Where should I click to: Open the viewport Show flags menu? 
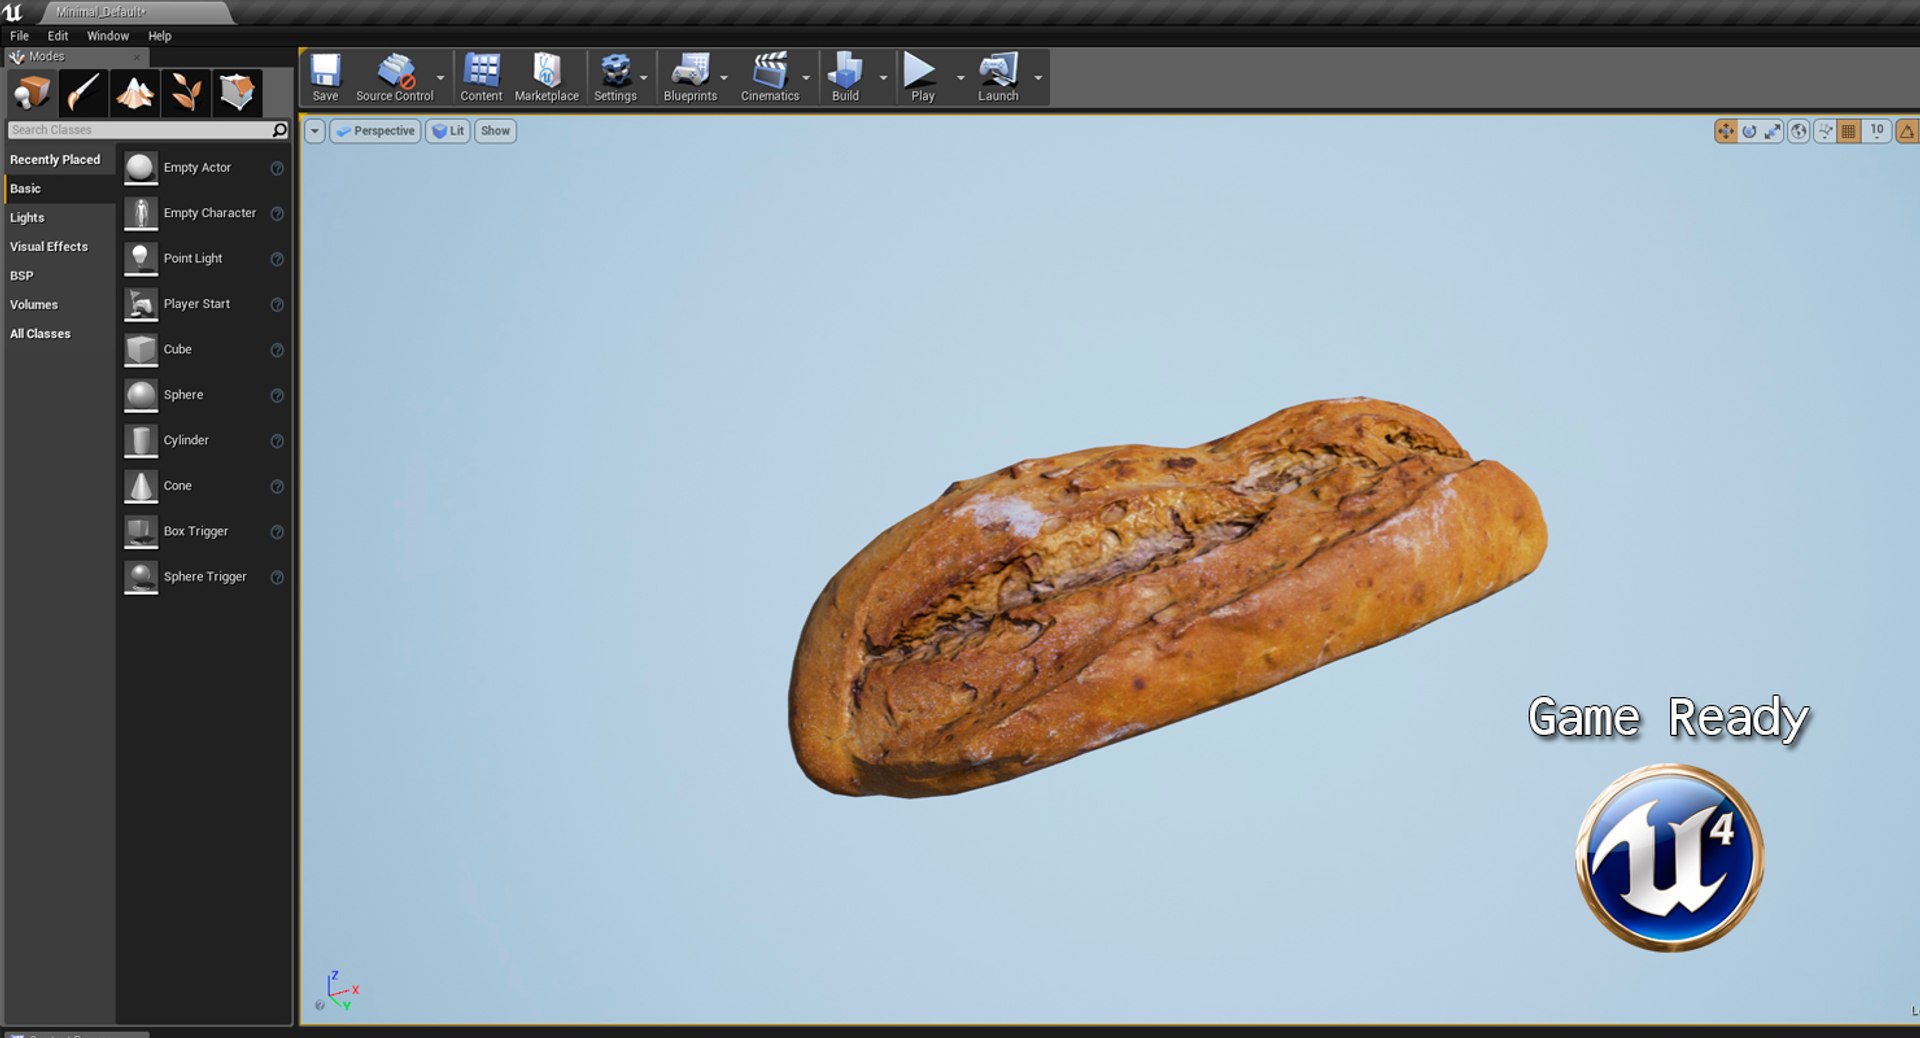[495, 131]
